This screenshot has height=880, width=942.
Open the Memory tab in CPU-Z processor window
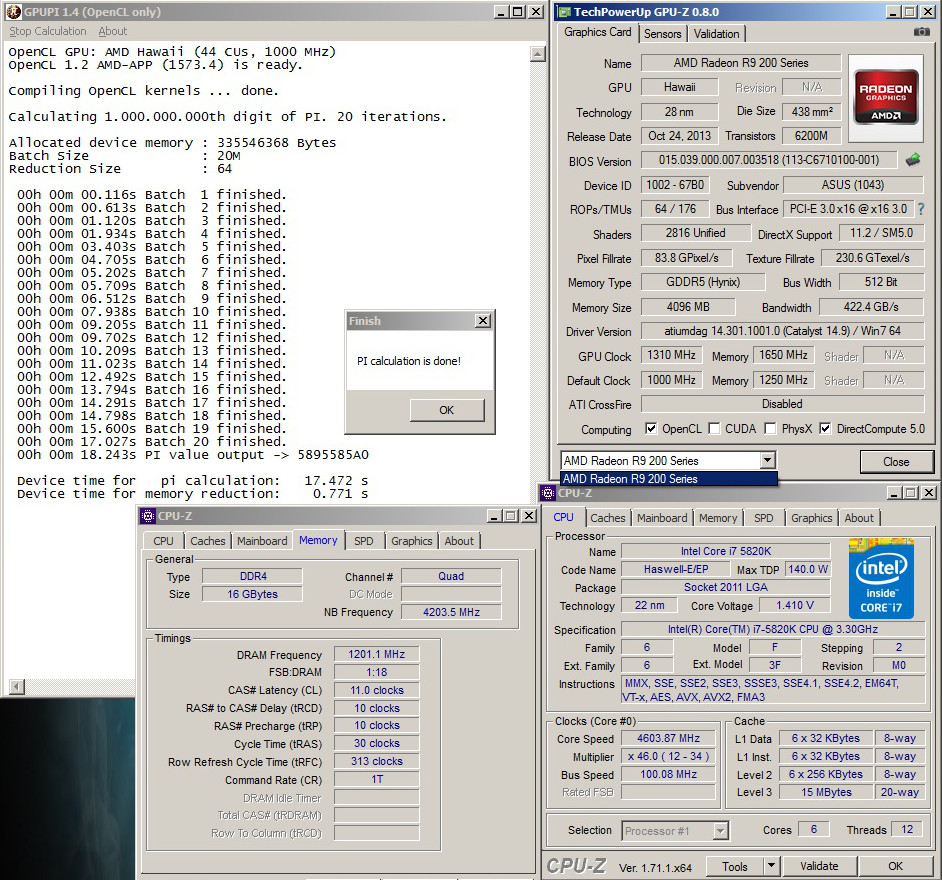tap(717, 518)
